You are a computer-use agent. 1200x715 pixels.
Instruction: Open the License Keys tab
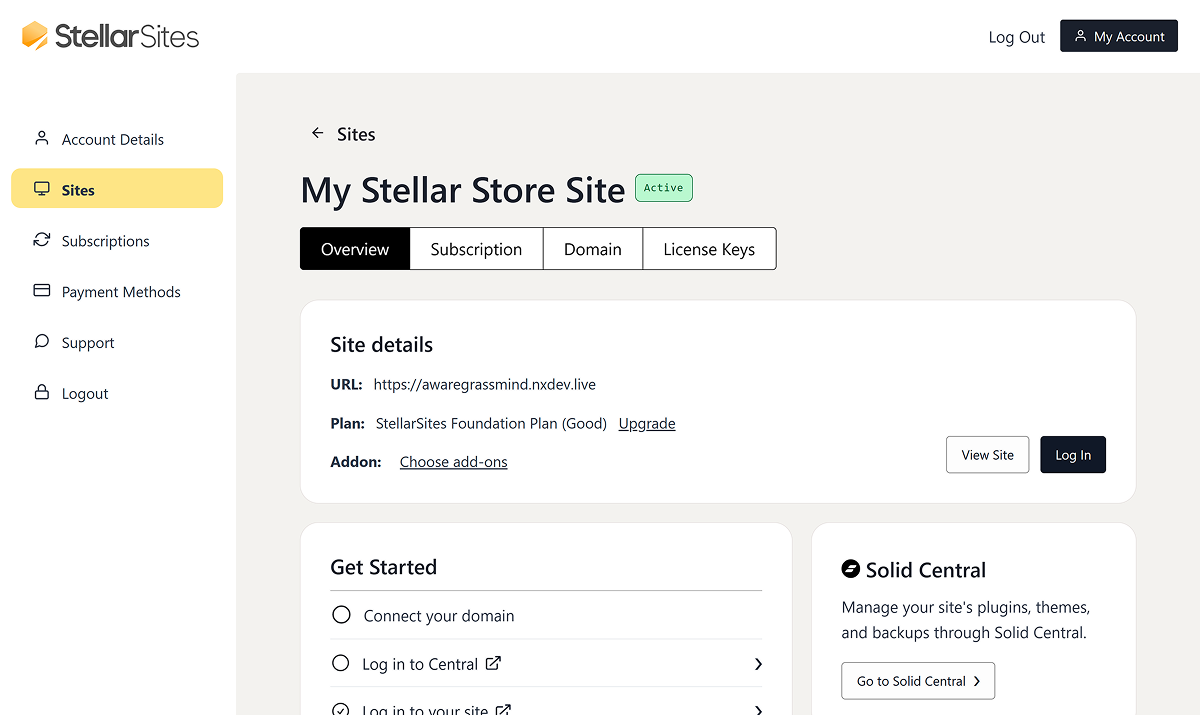(709, 248)
